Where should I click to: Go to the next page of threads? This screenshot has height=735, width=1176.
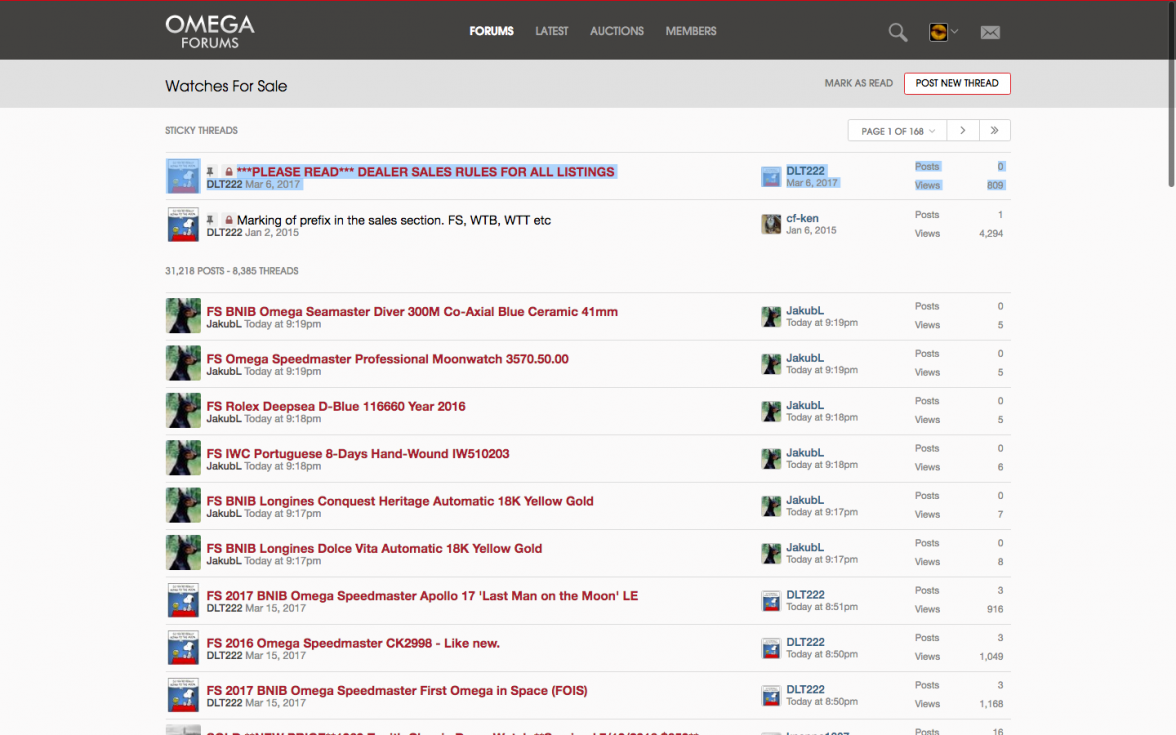click(962, 130)
